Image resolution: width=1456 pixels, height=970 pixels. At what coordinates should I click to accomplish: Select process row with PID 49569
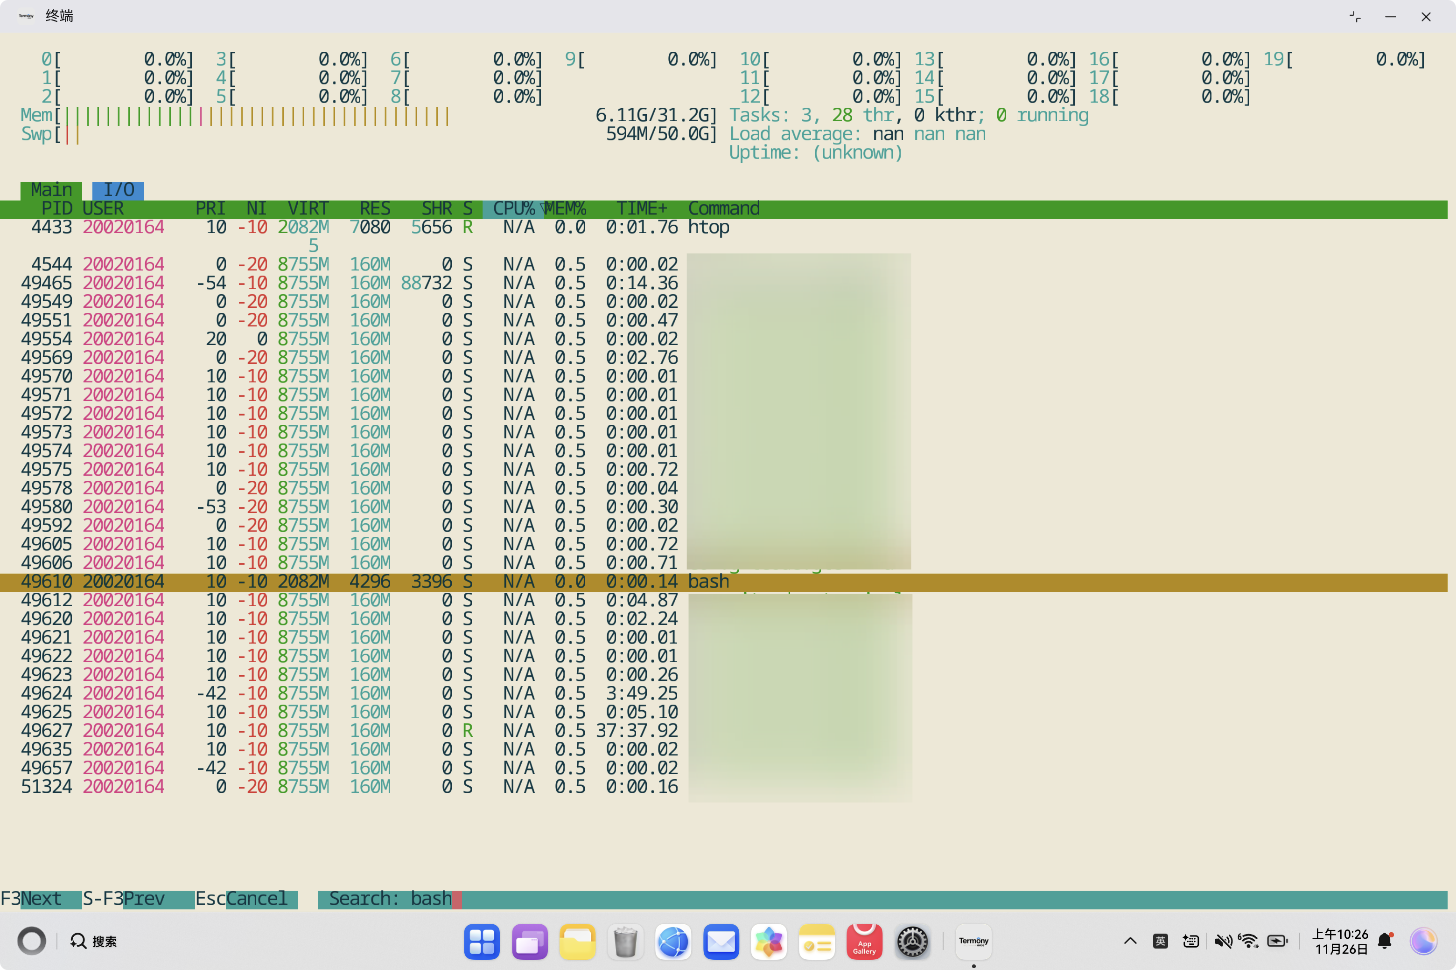pos(724,358)
